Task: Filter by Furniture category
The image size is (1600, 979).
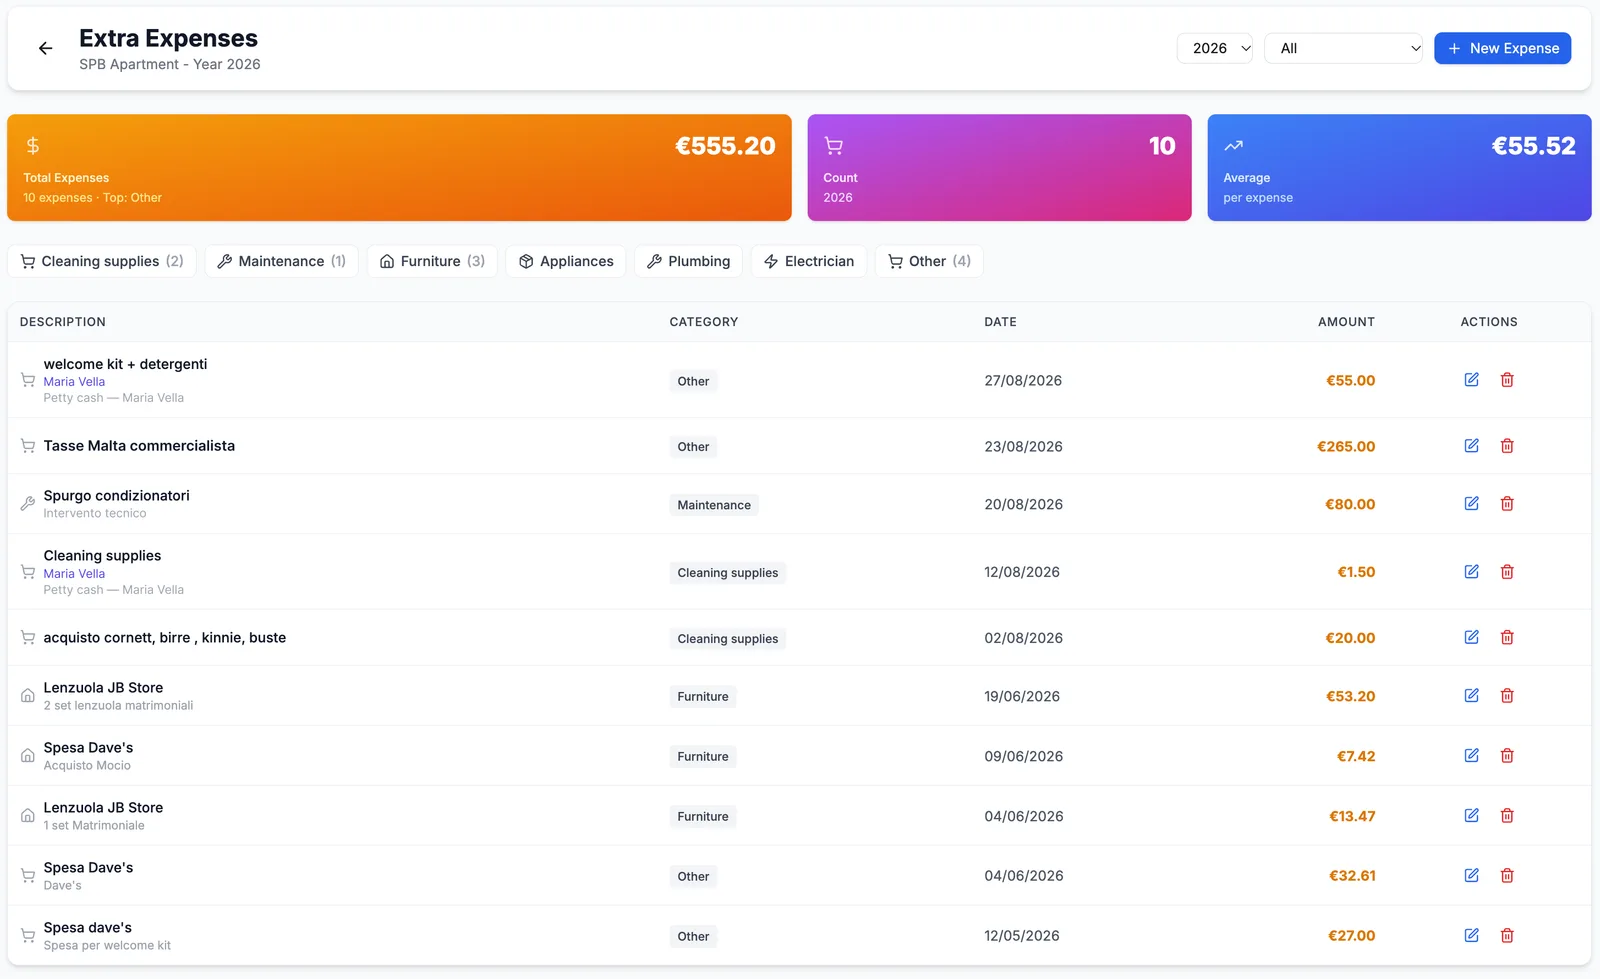Action: point(432,261)
